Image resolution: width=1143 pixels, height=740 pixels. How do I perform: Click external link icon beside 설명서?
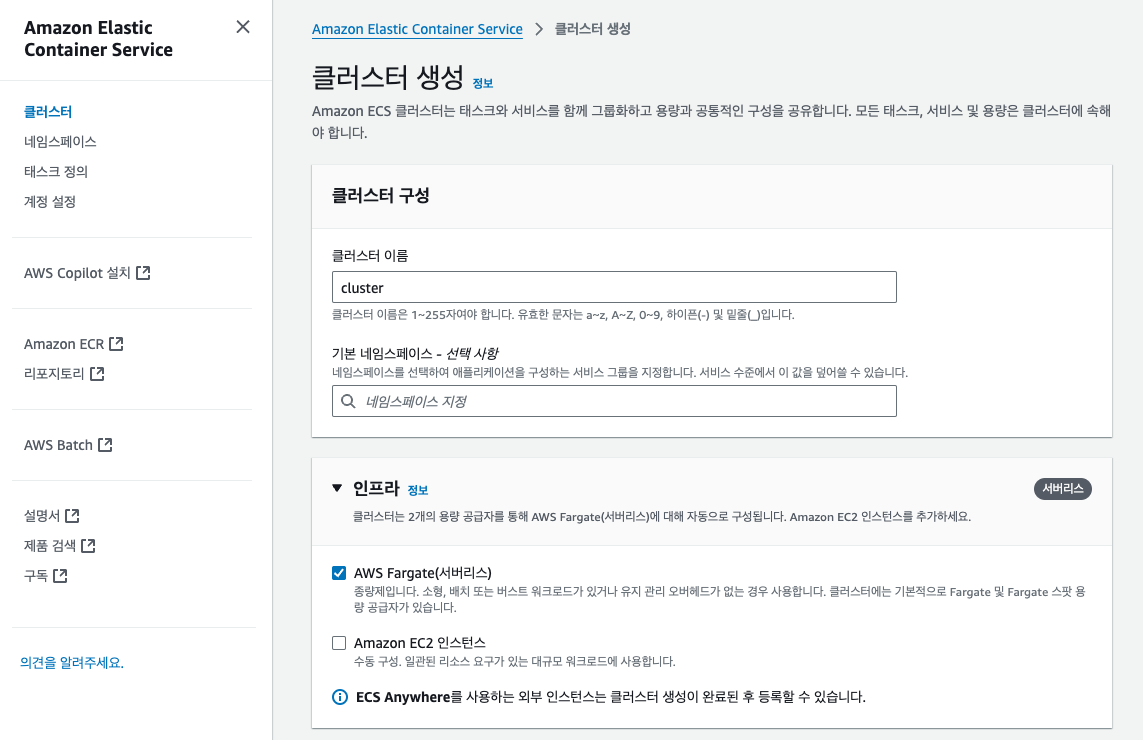pos(72,515)
